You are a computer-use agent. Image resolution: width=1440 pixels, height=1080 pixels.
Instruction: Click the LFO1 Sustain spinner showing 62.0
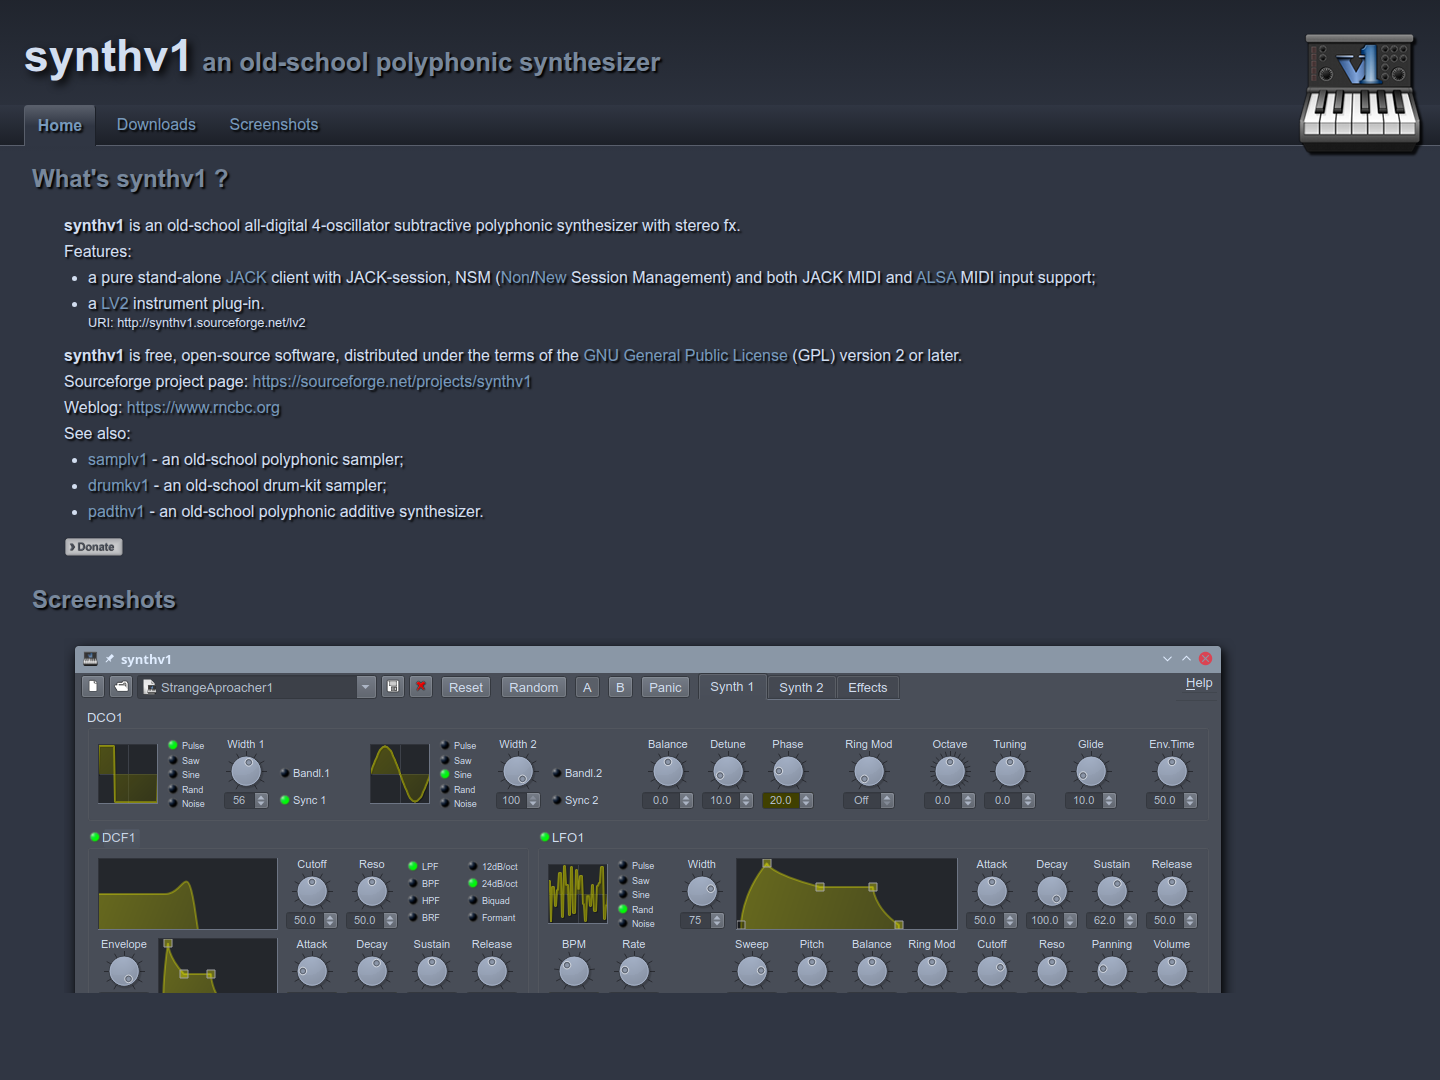[x=1112, y=920]
